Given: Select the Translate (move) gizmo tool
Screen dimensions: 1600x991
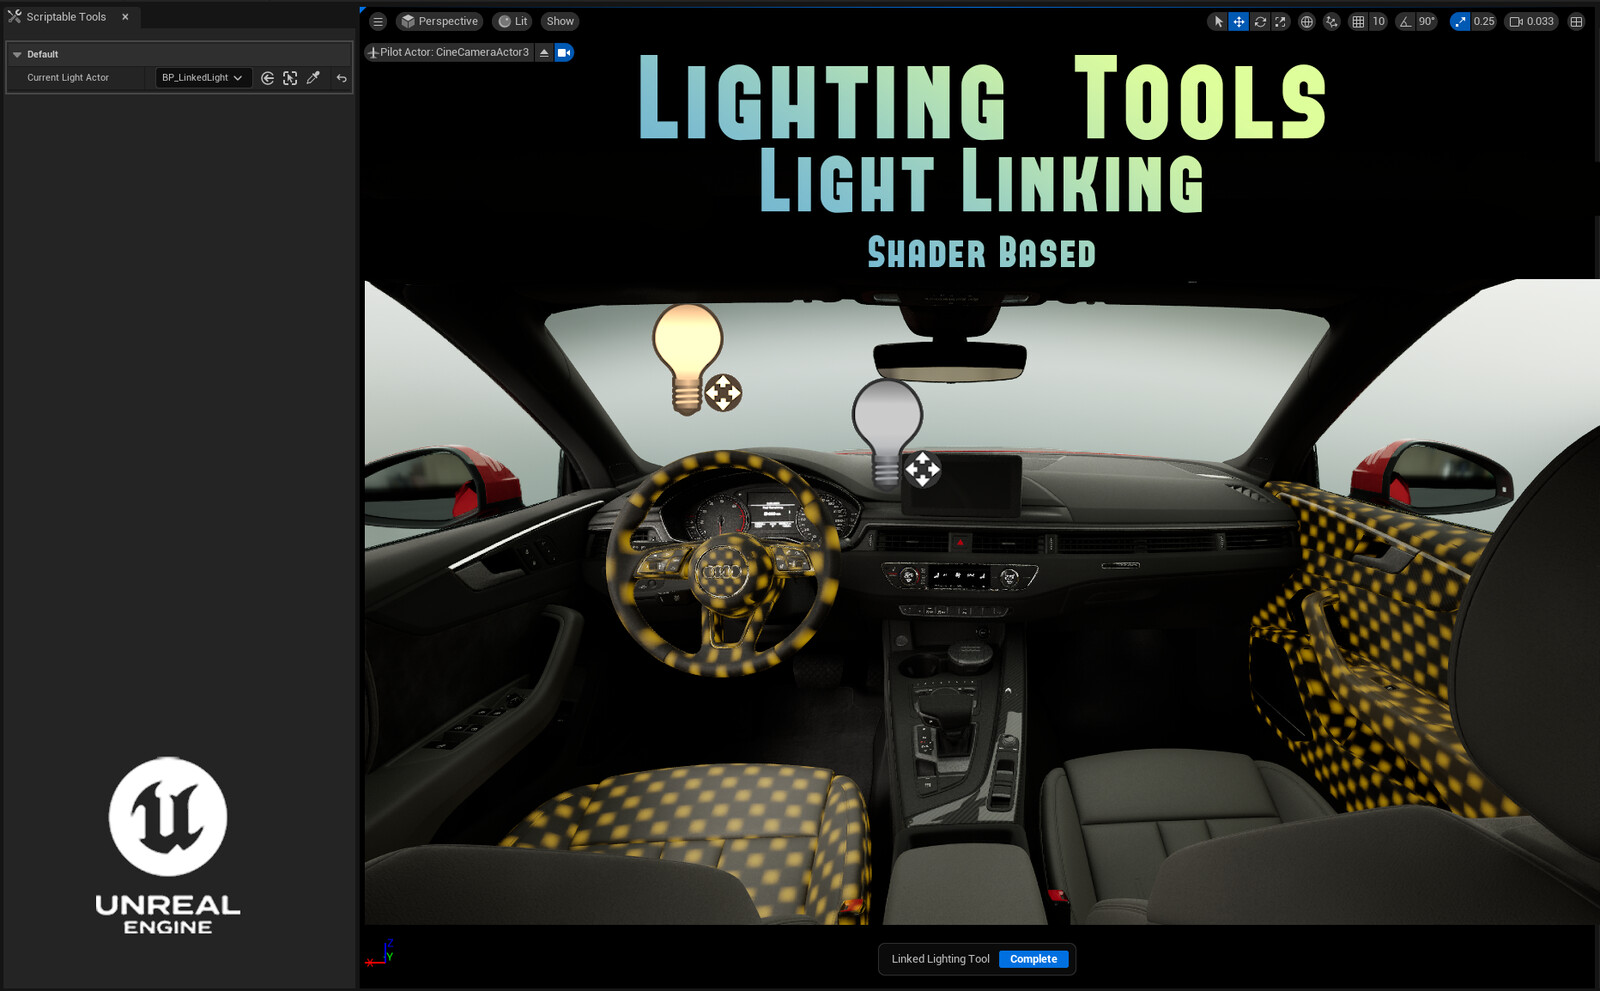Looking at the screenshot, I should coord(1239,21).
